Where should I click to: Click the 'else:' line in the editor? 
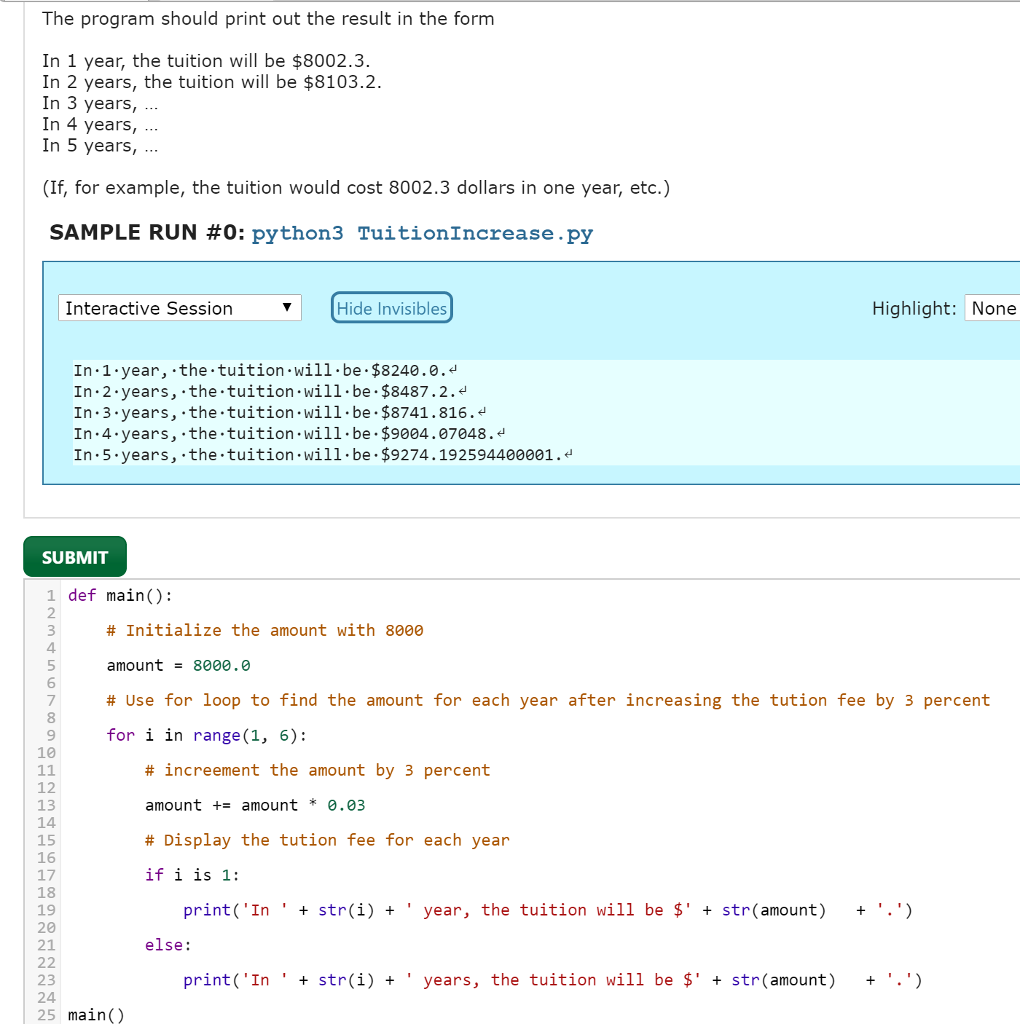click(168, 946)
